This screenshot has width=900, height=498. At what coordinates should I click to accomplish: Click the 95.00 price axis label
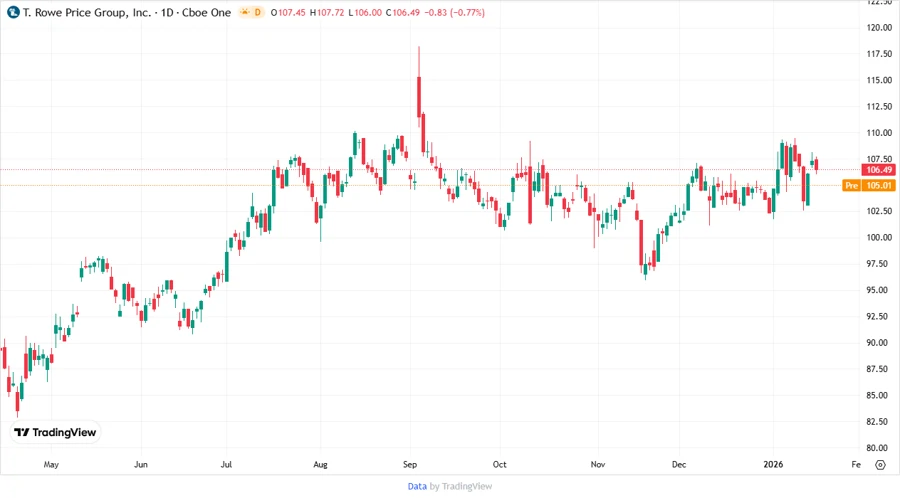[879, 290]
